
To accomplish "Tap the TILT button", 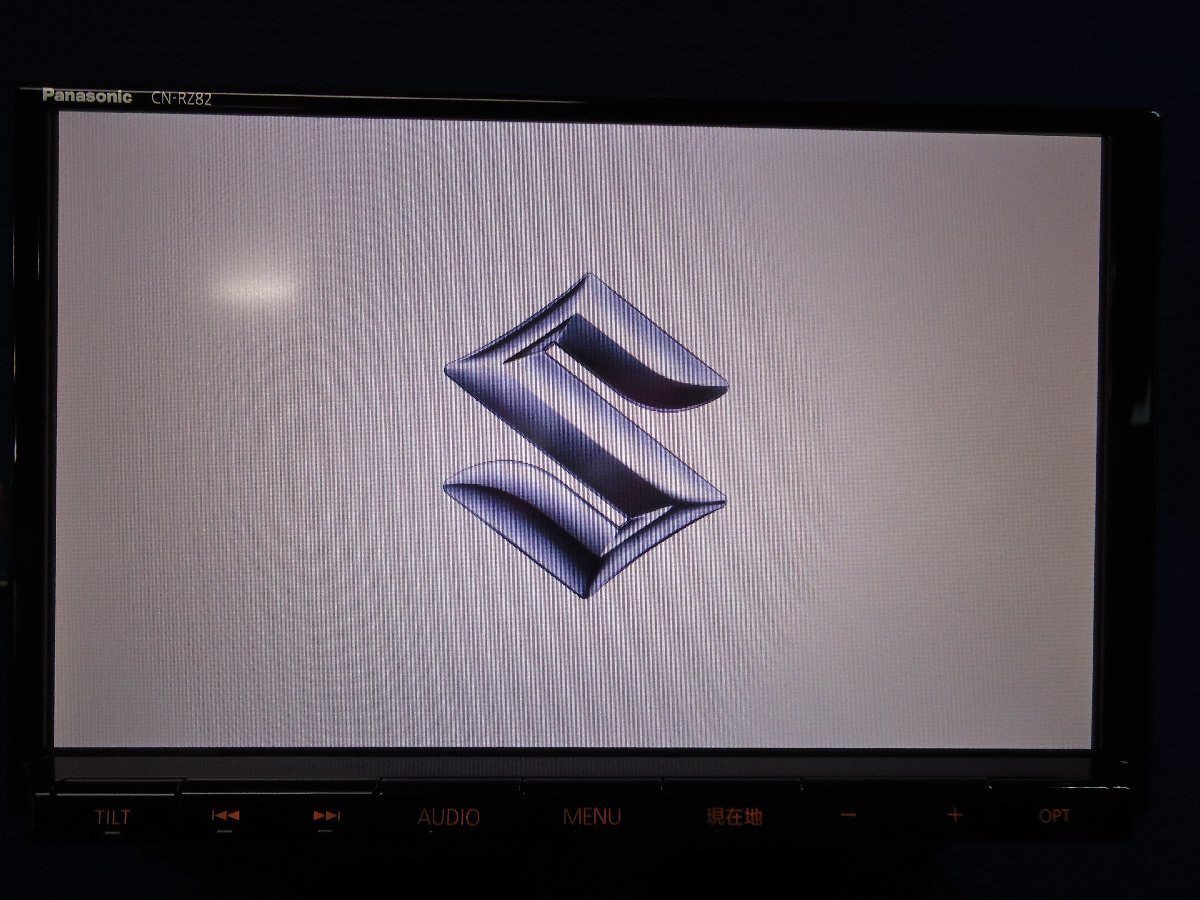I will (x=112, y=817).
